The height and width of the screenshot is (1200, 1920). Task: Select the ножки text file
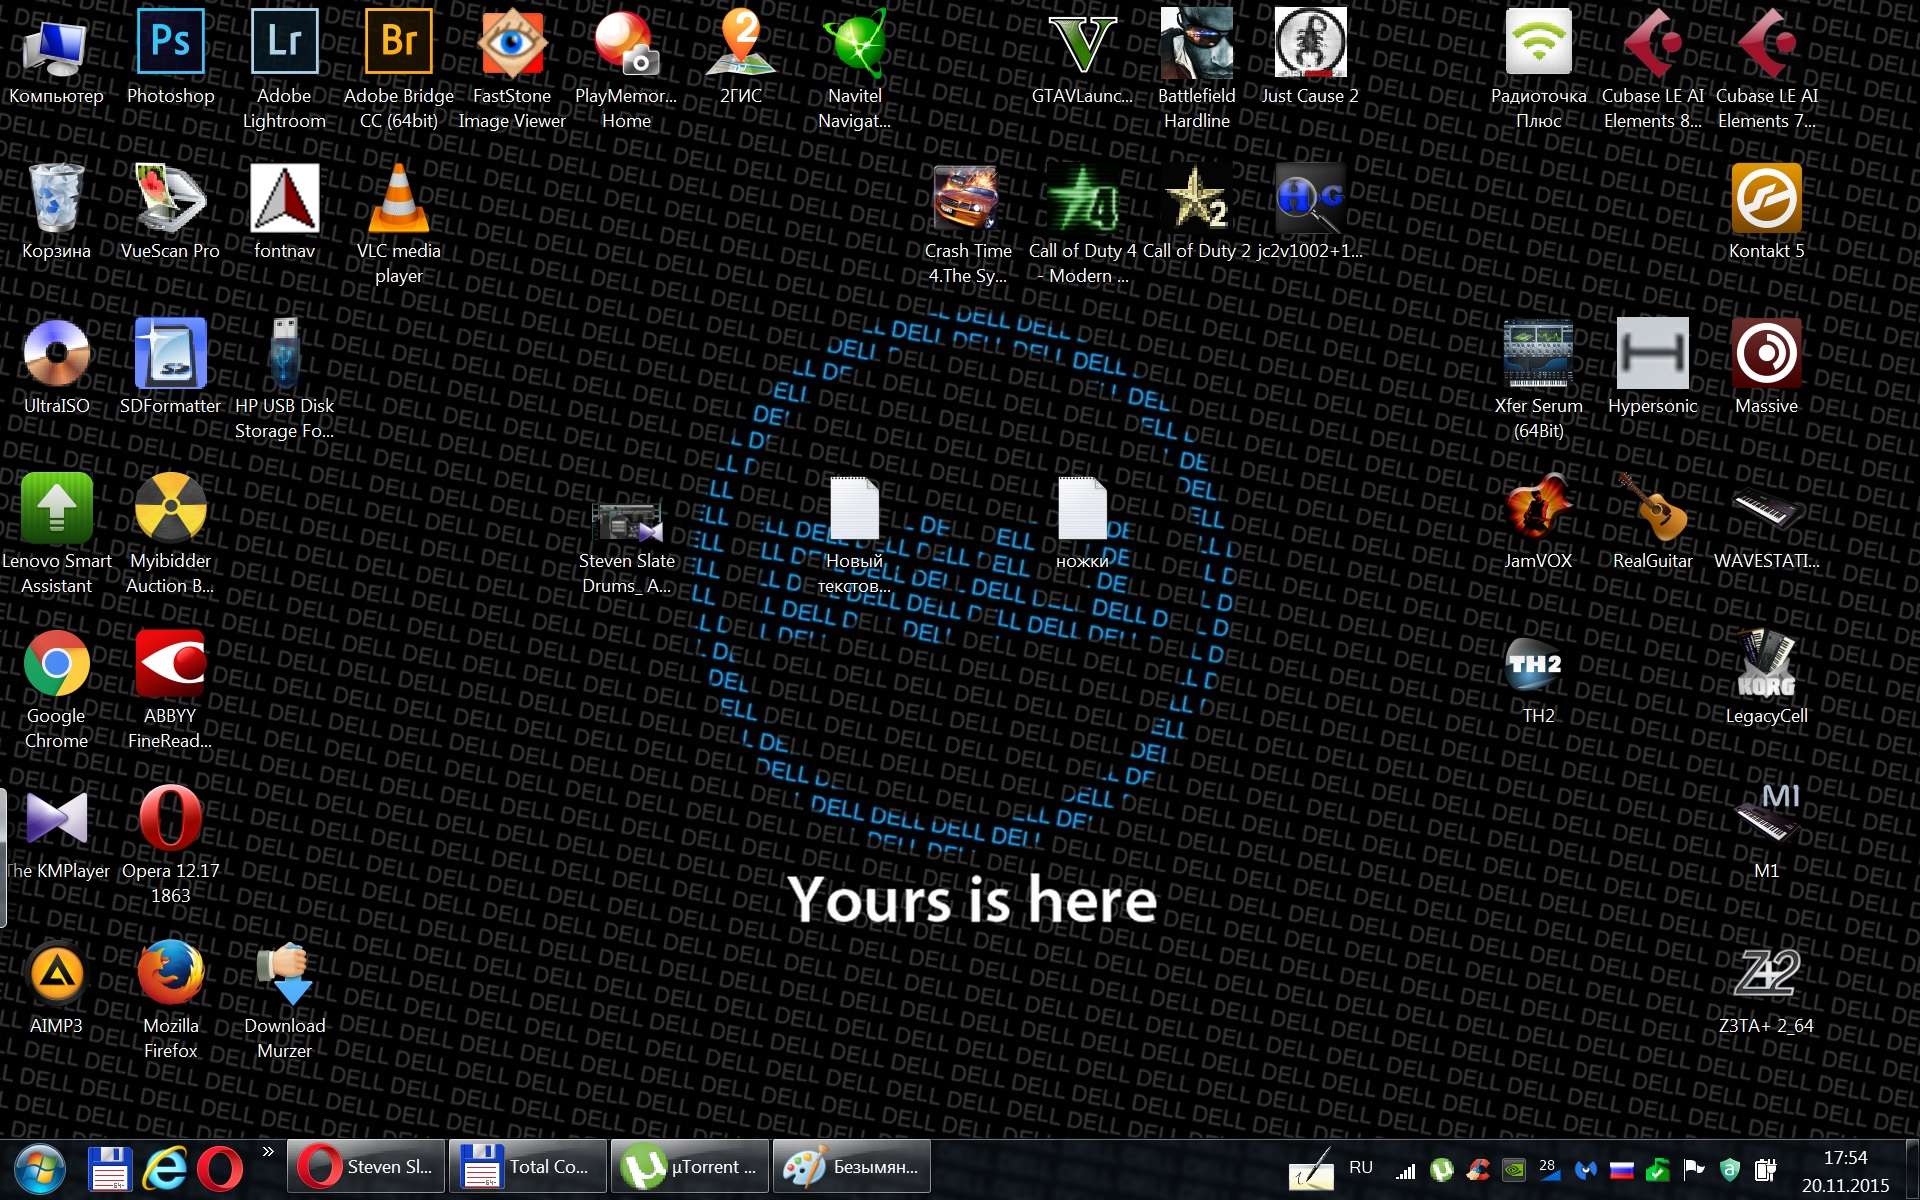click(1082, 509)
